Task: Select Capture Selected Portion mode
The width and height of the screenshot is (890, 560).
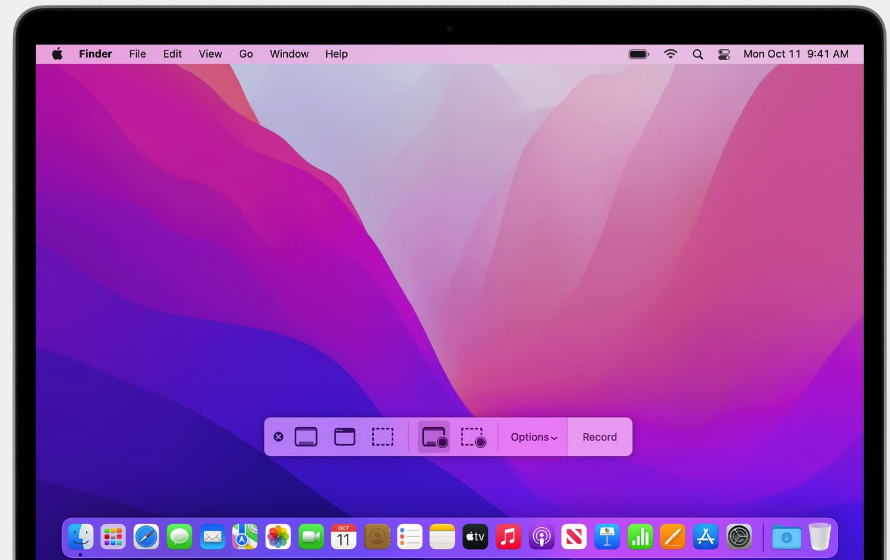Action: [382, 437]
